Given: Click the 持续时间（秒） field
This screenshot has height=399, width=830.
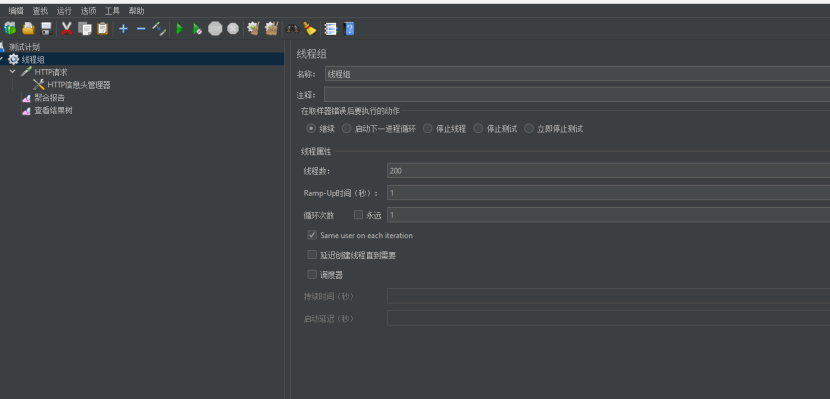Looking at the screenshot, I should (608, 296).
